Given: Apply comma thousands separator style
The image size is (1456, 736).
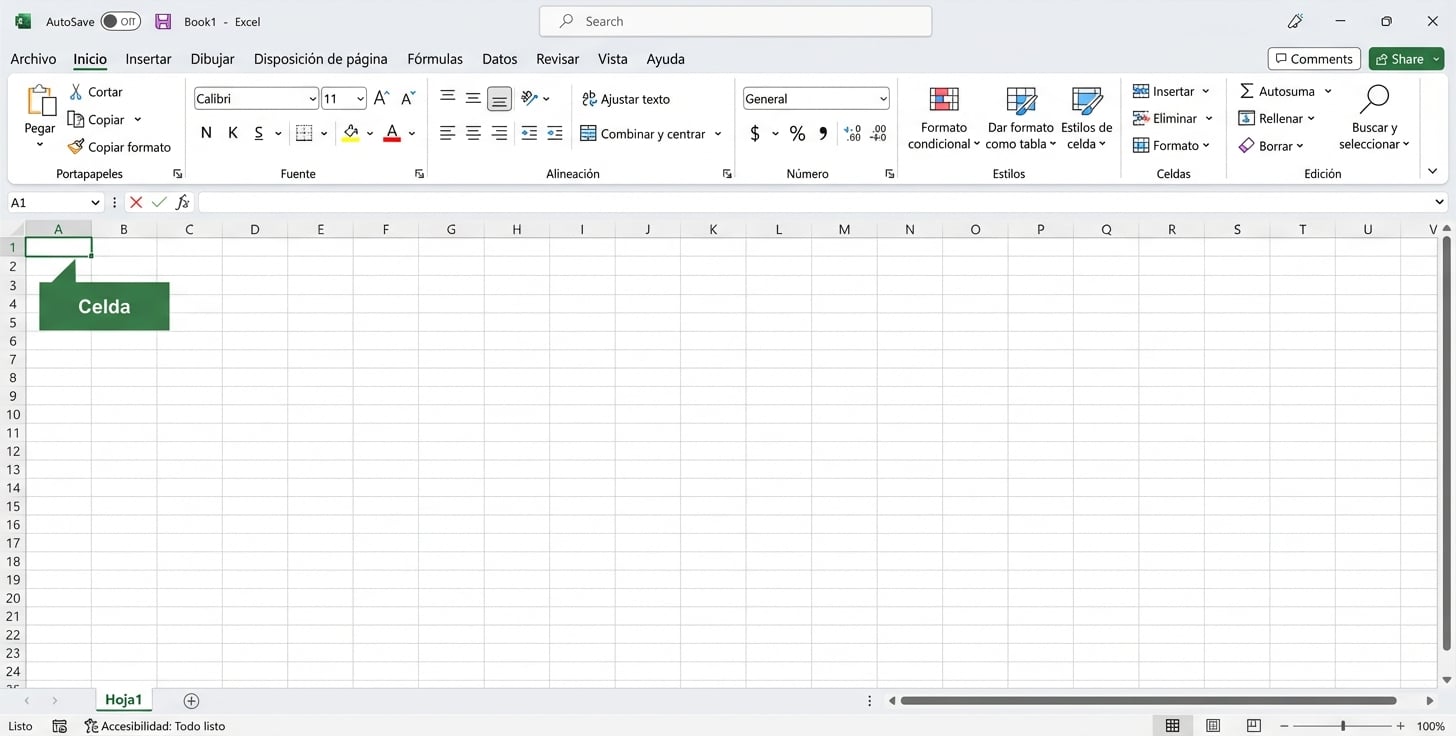Looking at the screenshot, I should pos(823,133).
